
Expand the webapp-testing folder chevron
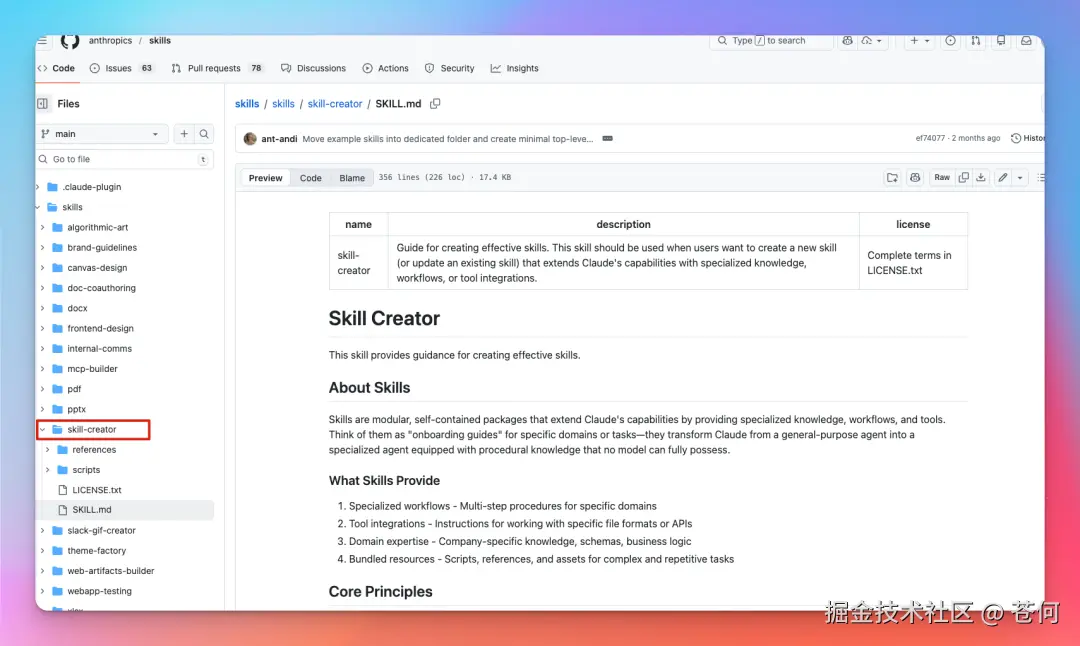point(43,592)
